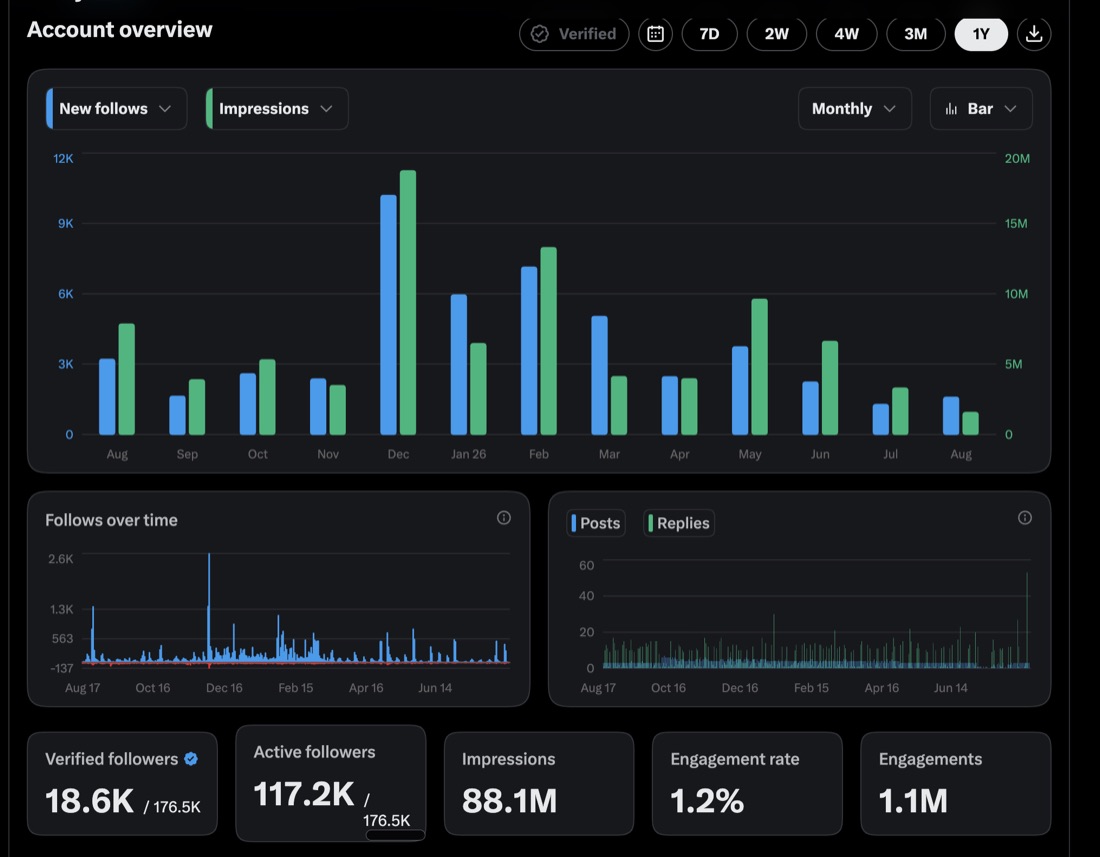Select the 3M time range

pyautogui.click(x=915, y=34)
